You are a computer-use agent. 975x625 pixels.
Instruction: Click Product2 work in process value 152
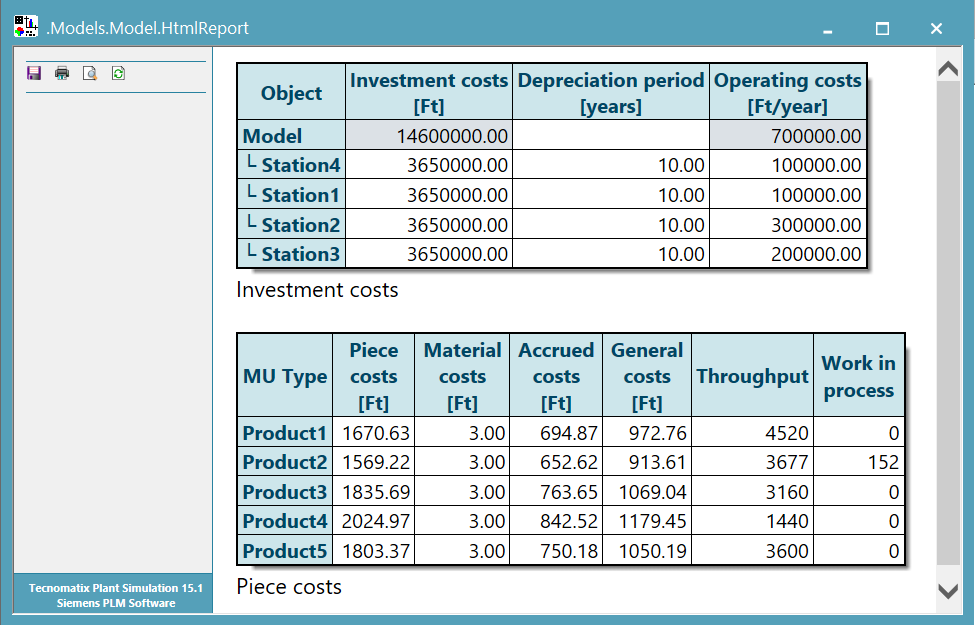pos(883,463)
